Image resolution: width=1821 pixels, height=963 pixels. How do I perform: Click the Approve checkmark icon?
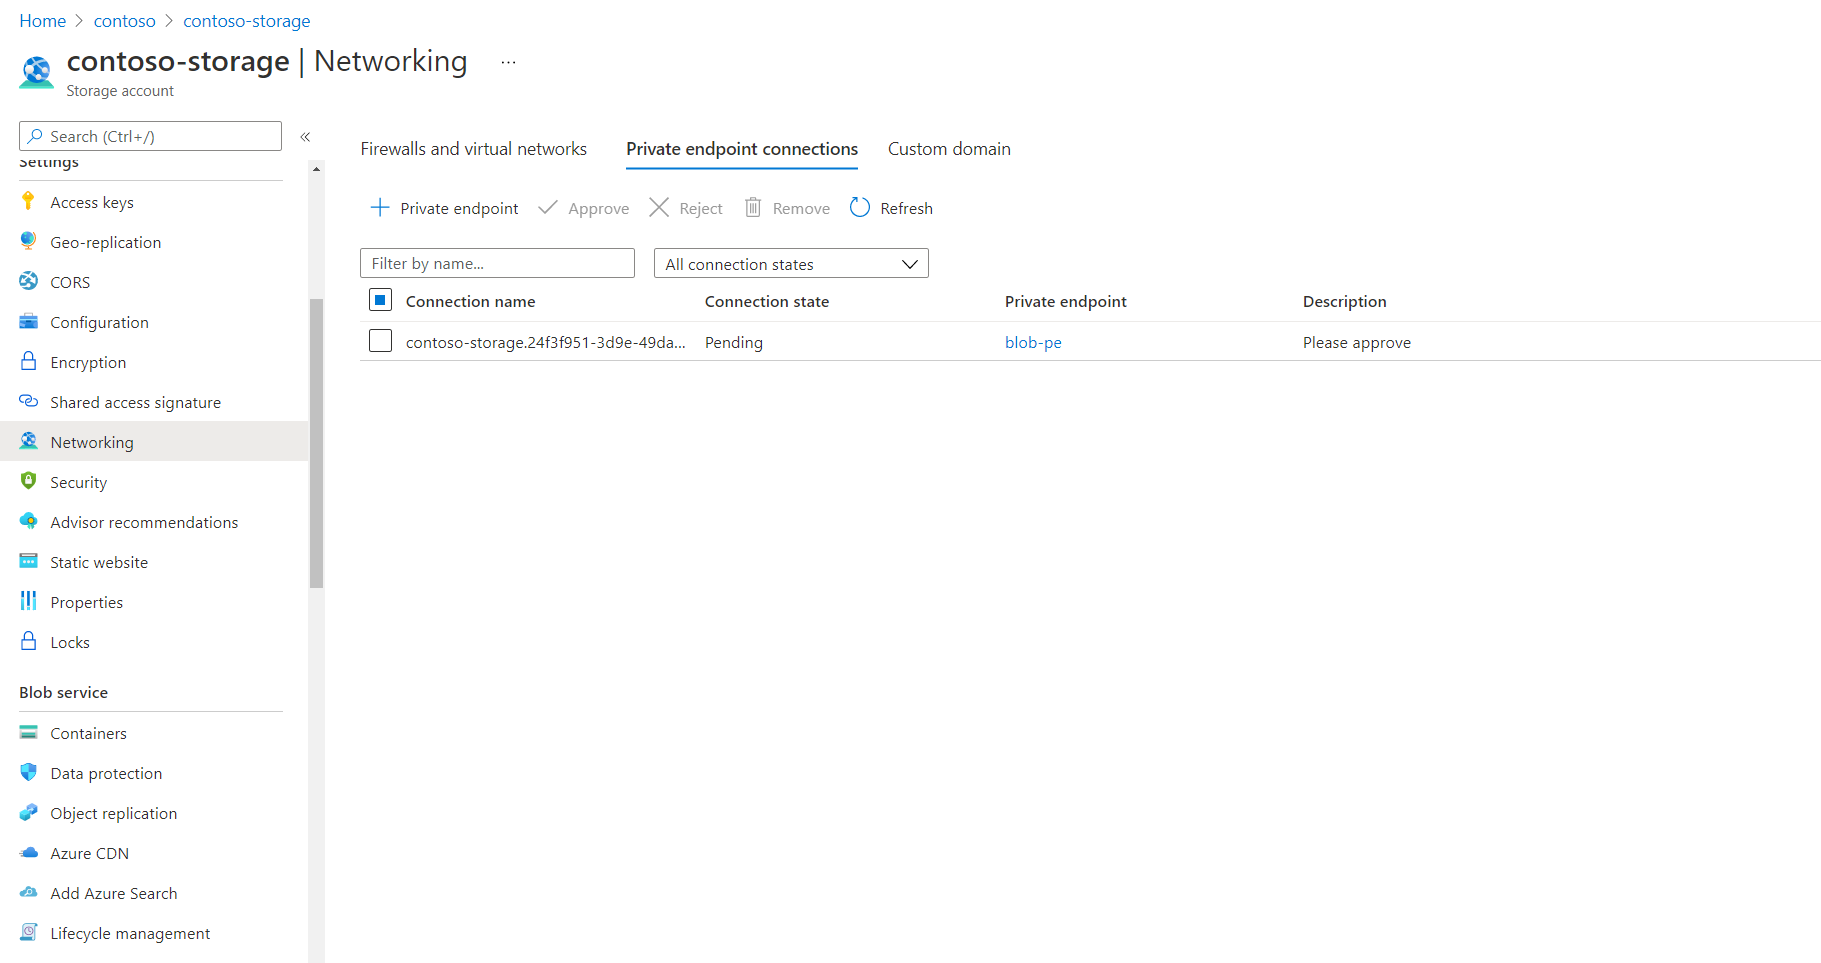click(548, 208)
